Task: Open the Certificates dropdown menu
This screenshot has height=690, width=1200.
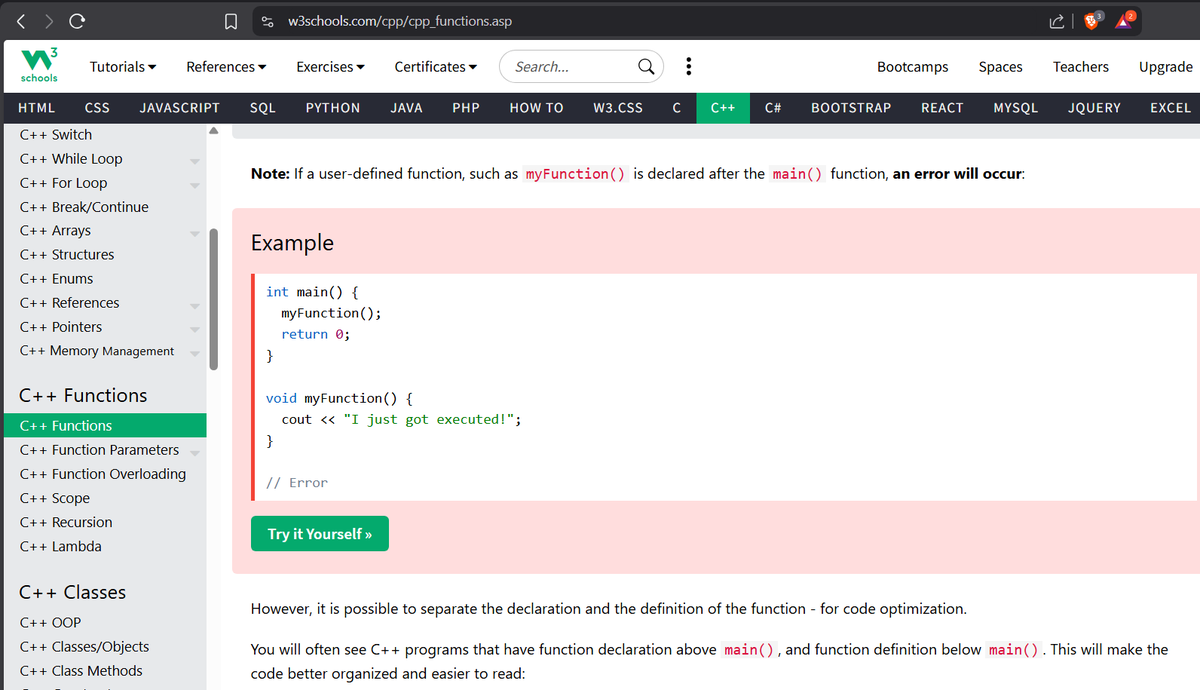Action: click(435, 67)
